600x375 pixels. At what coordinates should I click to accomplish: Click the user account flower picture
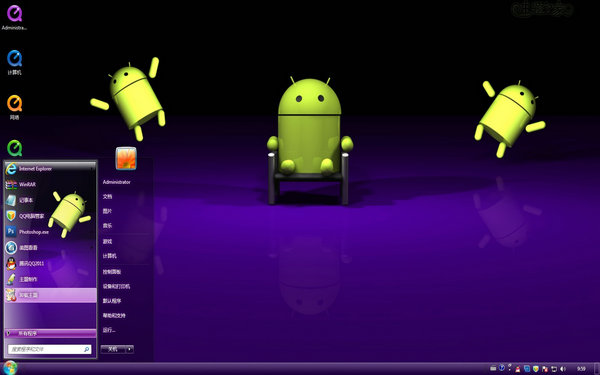click(x=126, y=158)
